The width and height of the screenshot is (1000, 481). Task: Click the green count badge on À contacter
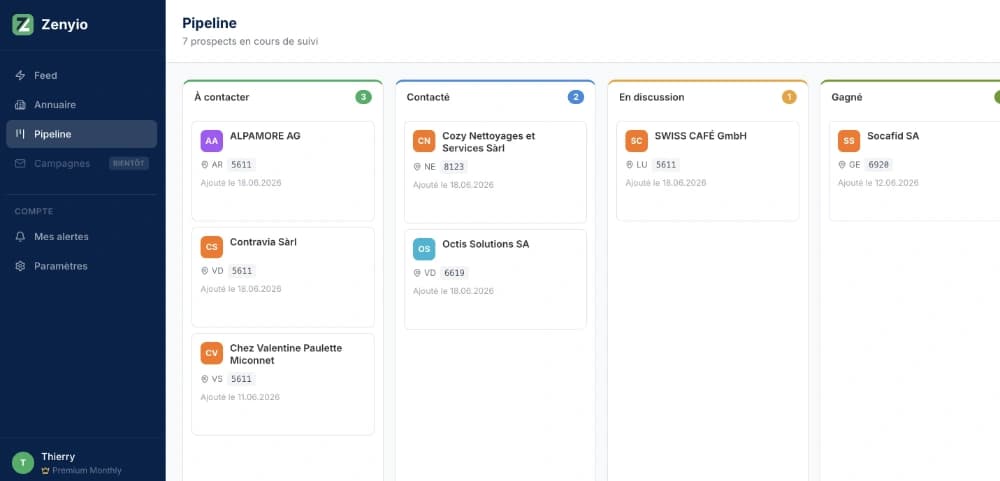click(x=364, y=98)
